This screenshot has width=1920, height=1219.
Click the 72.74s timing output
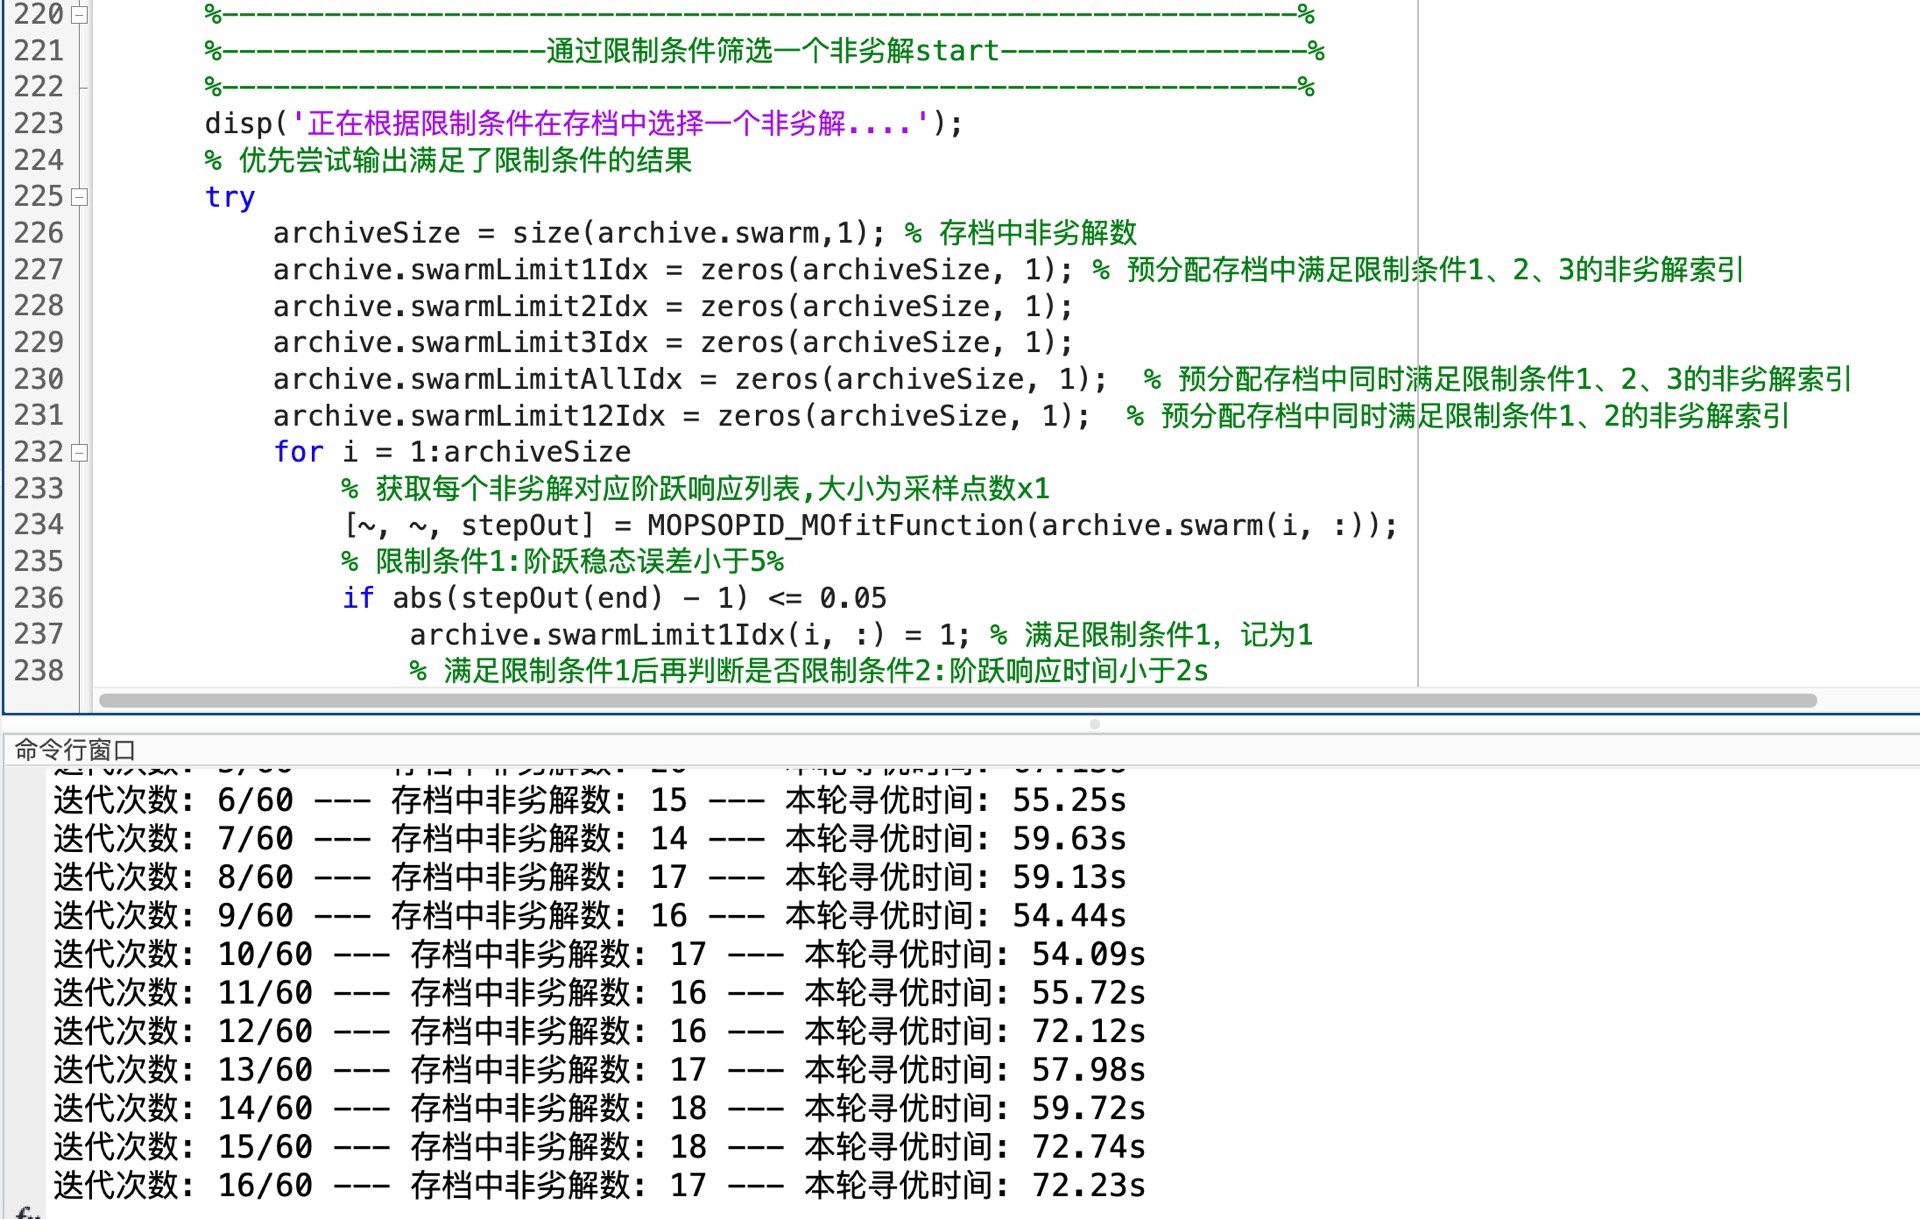click(x=1088, y=1146)
